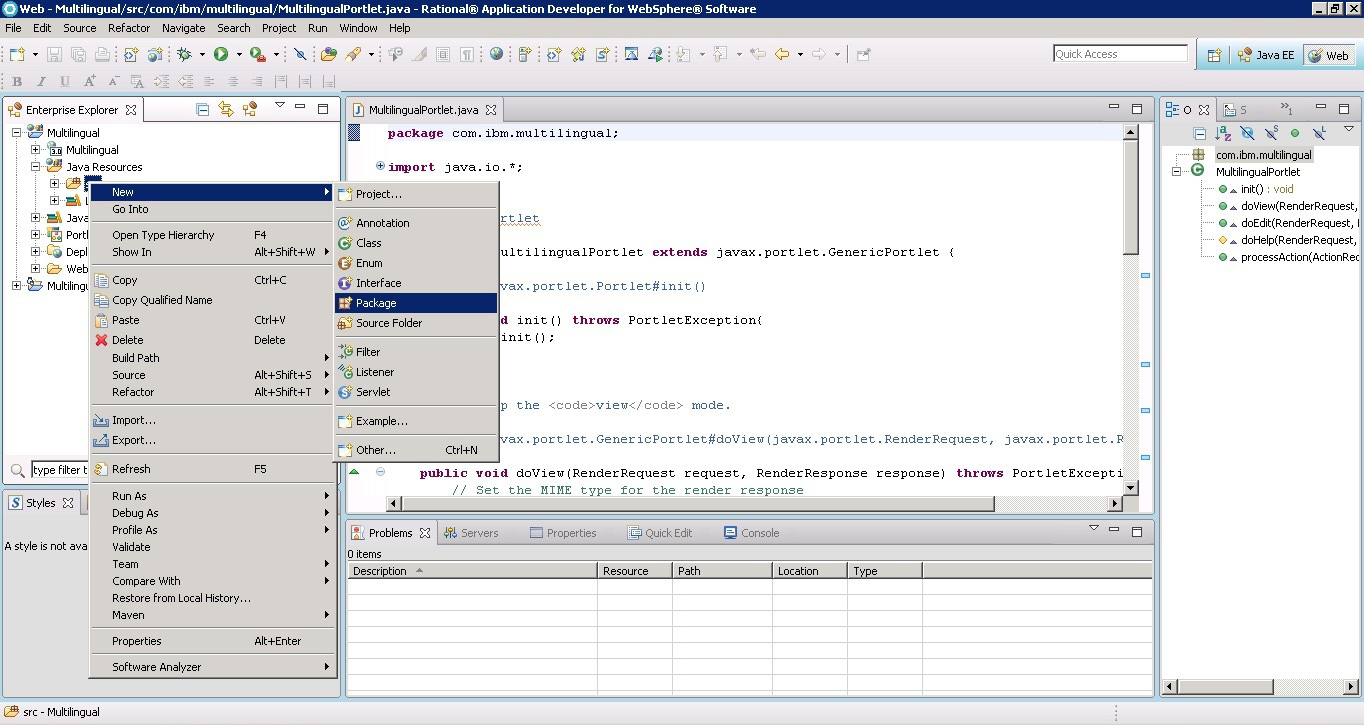Switch to the Servers tab
The height and width of the screenshot is (726, 1364).
pyautogui.click(x=470, y=533)
